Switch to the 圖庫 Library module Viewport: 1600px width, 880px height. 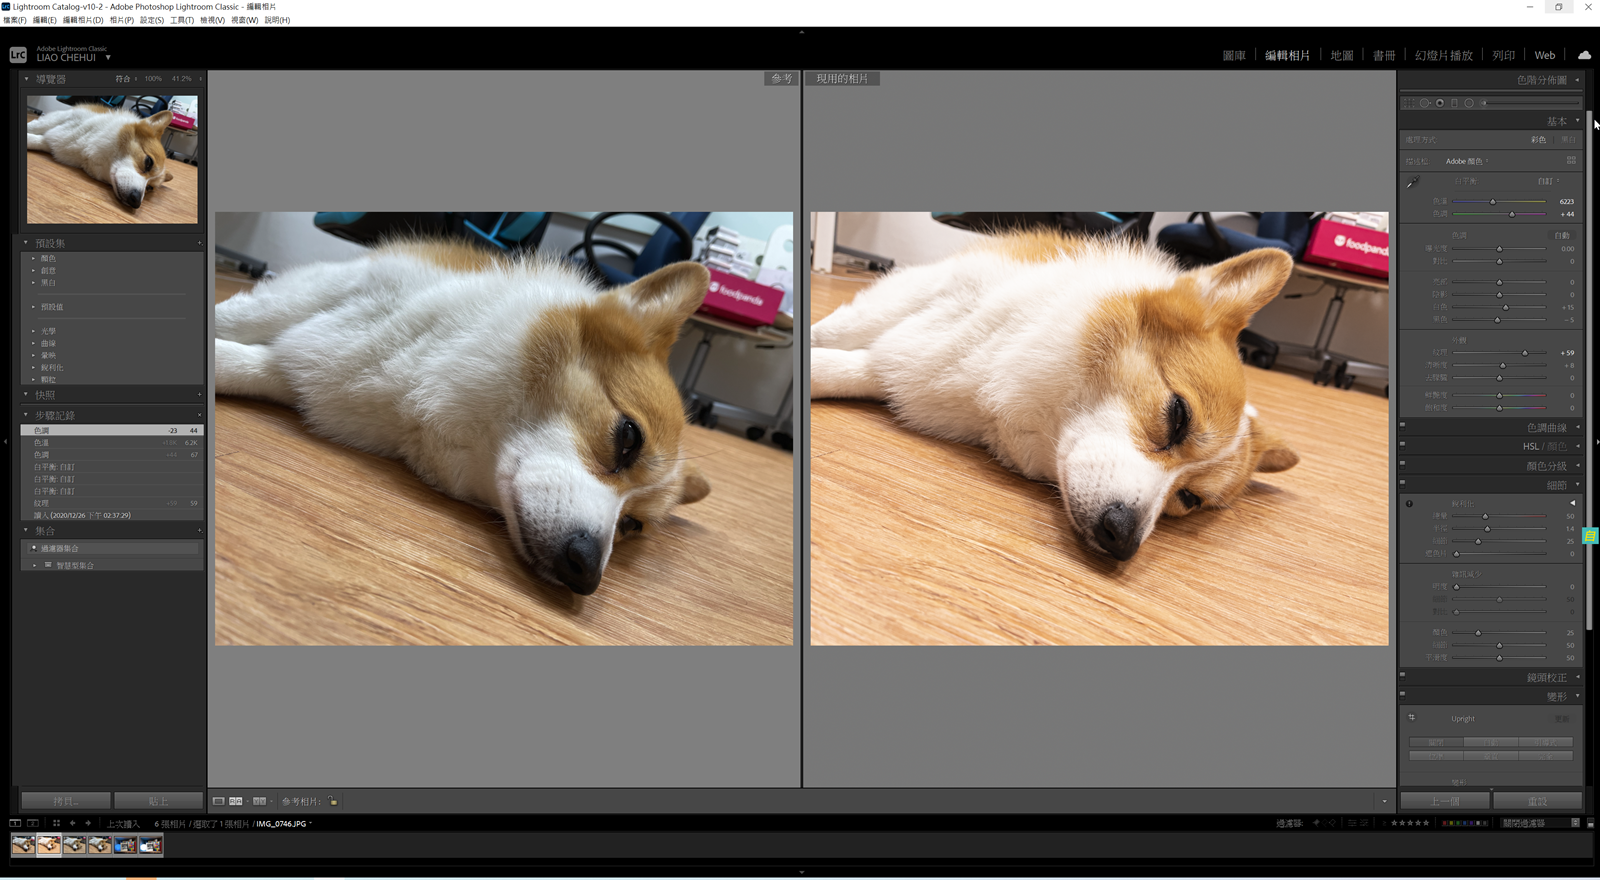[1234, 56]
